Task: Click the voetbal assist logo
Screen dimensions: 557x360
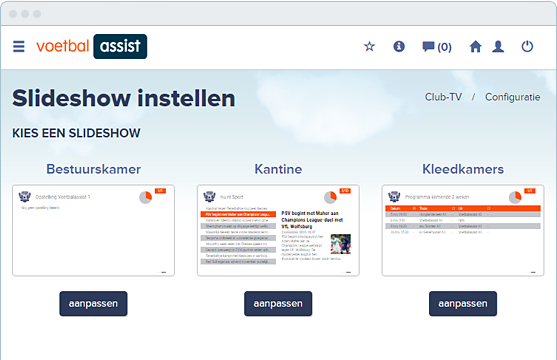Action: tap(91, 46)
